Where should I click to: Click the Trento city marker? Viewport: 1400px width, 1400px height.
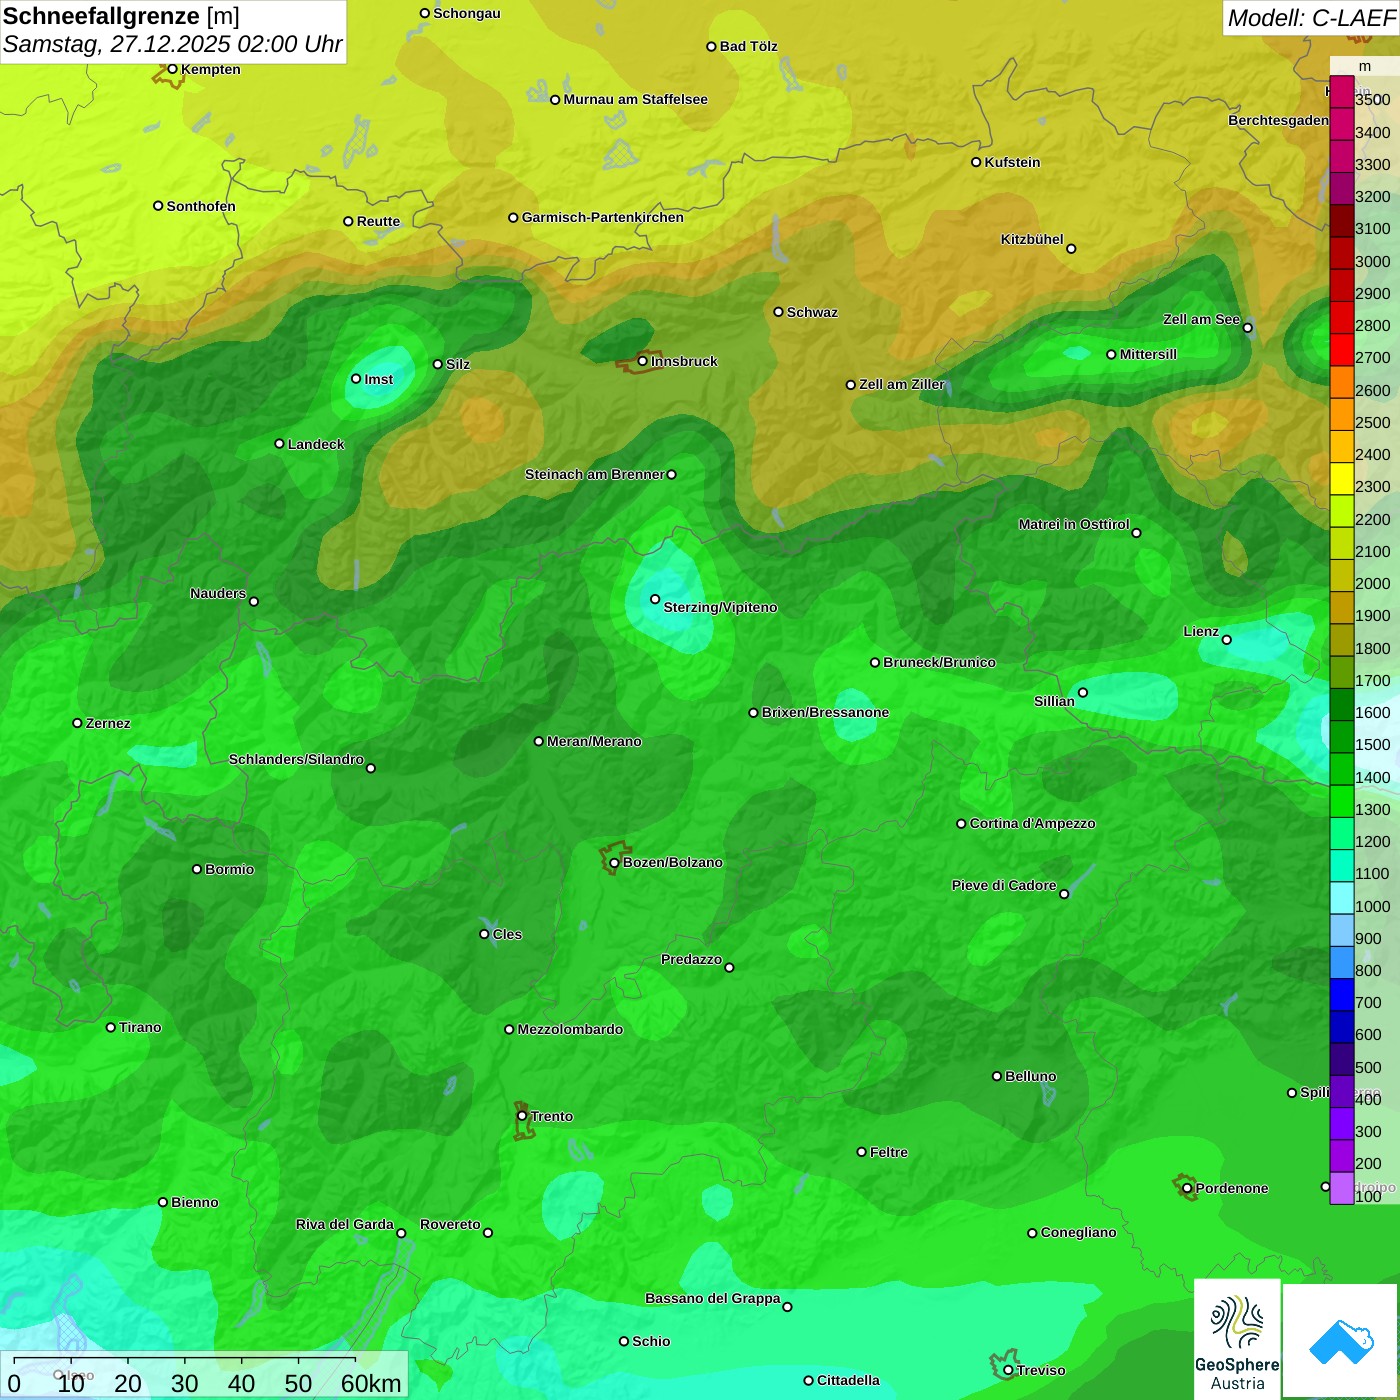click(522, 1116)
